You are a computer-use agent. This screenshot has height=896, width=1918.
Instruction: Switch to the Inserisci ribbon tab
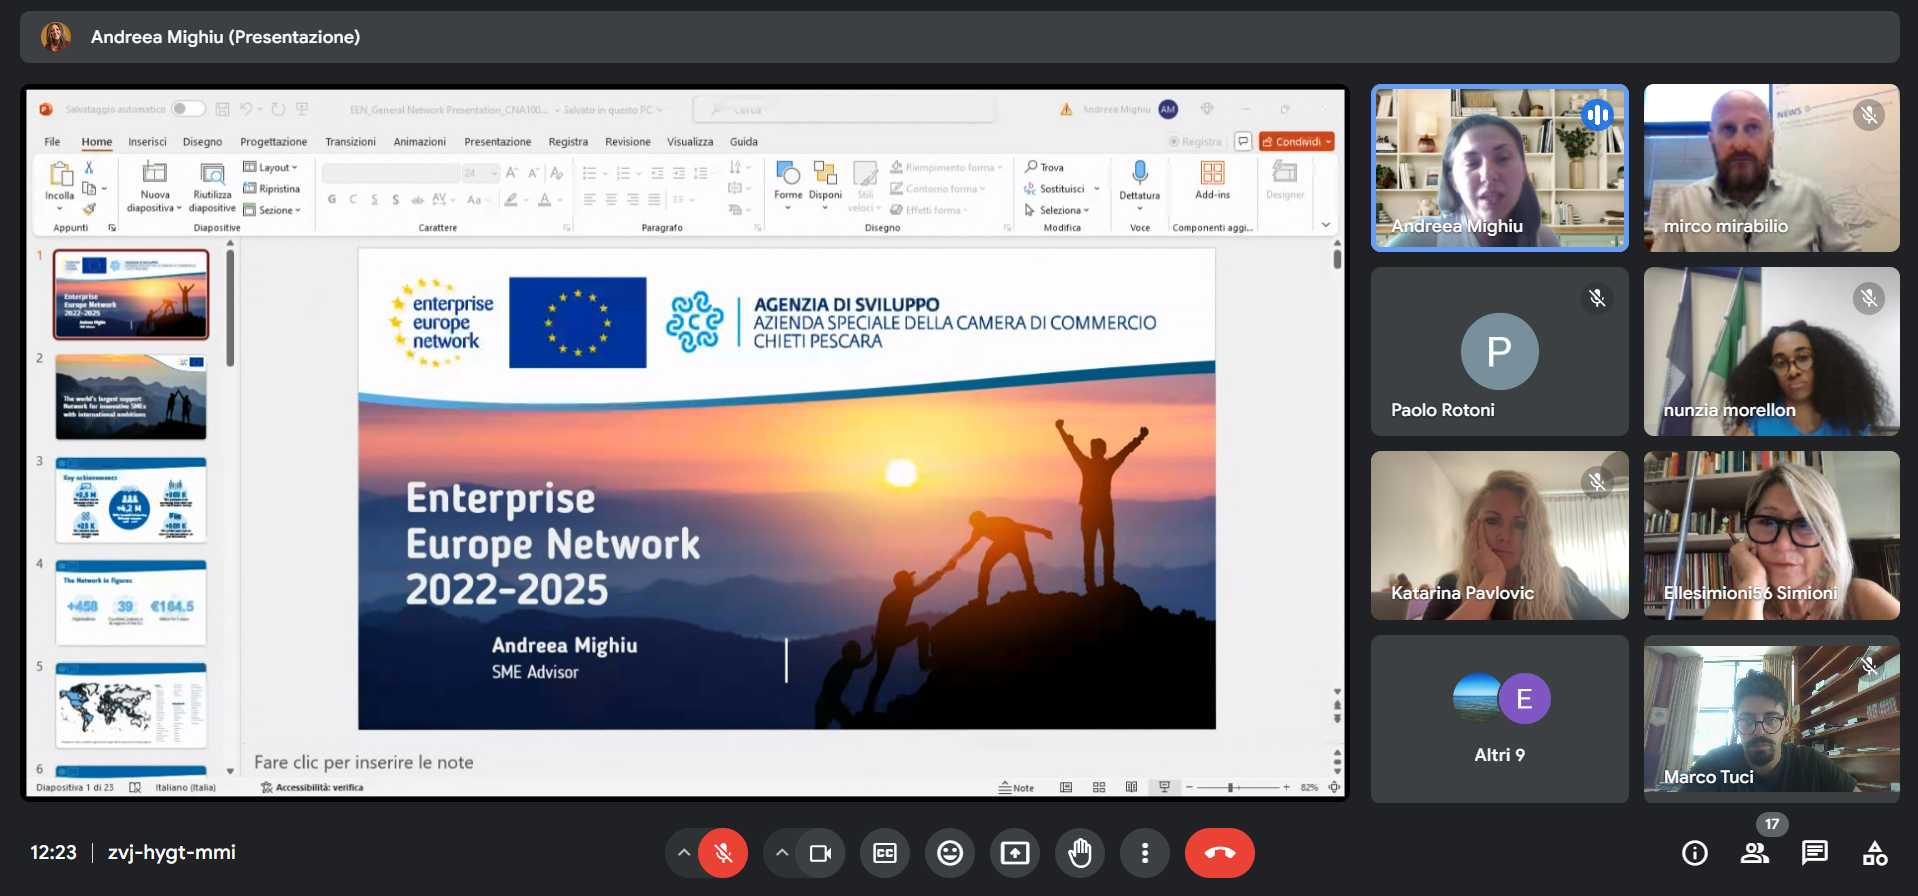(147, 142)
